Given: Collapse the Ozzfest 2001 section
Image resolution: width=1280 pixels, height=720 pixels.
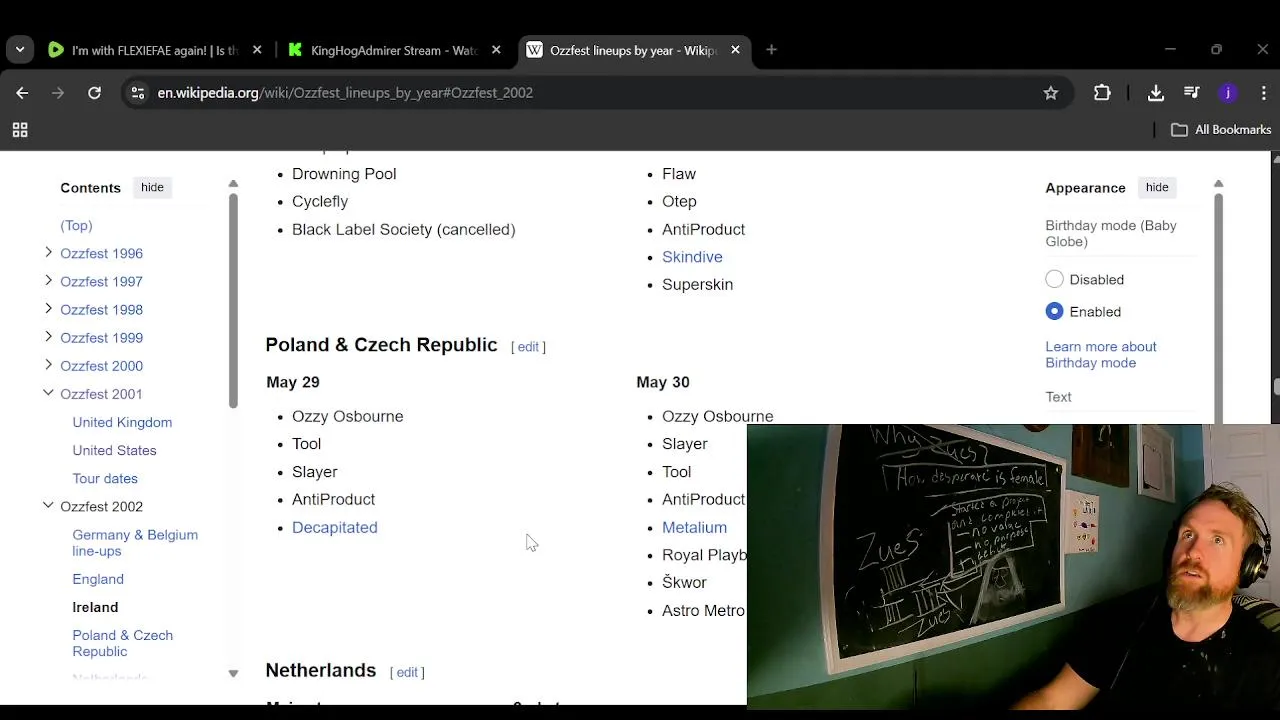Looking at the screenshot, I should 48,393.
